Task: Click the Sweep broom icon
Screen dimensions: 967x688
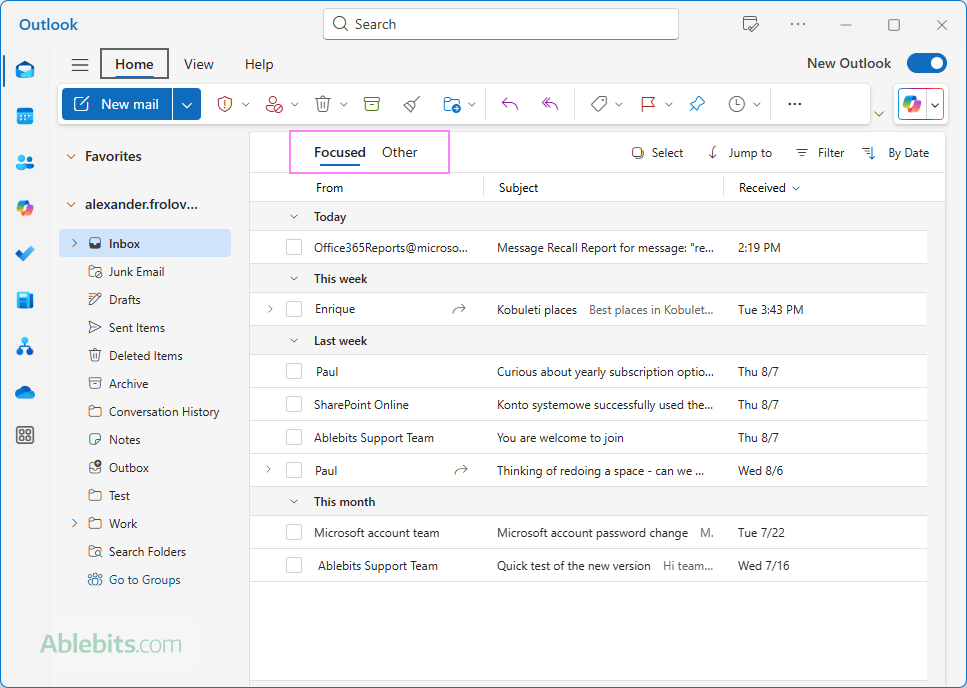Action: 412,104
